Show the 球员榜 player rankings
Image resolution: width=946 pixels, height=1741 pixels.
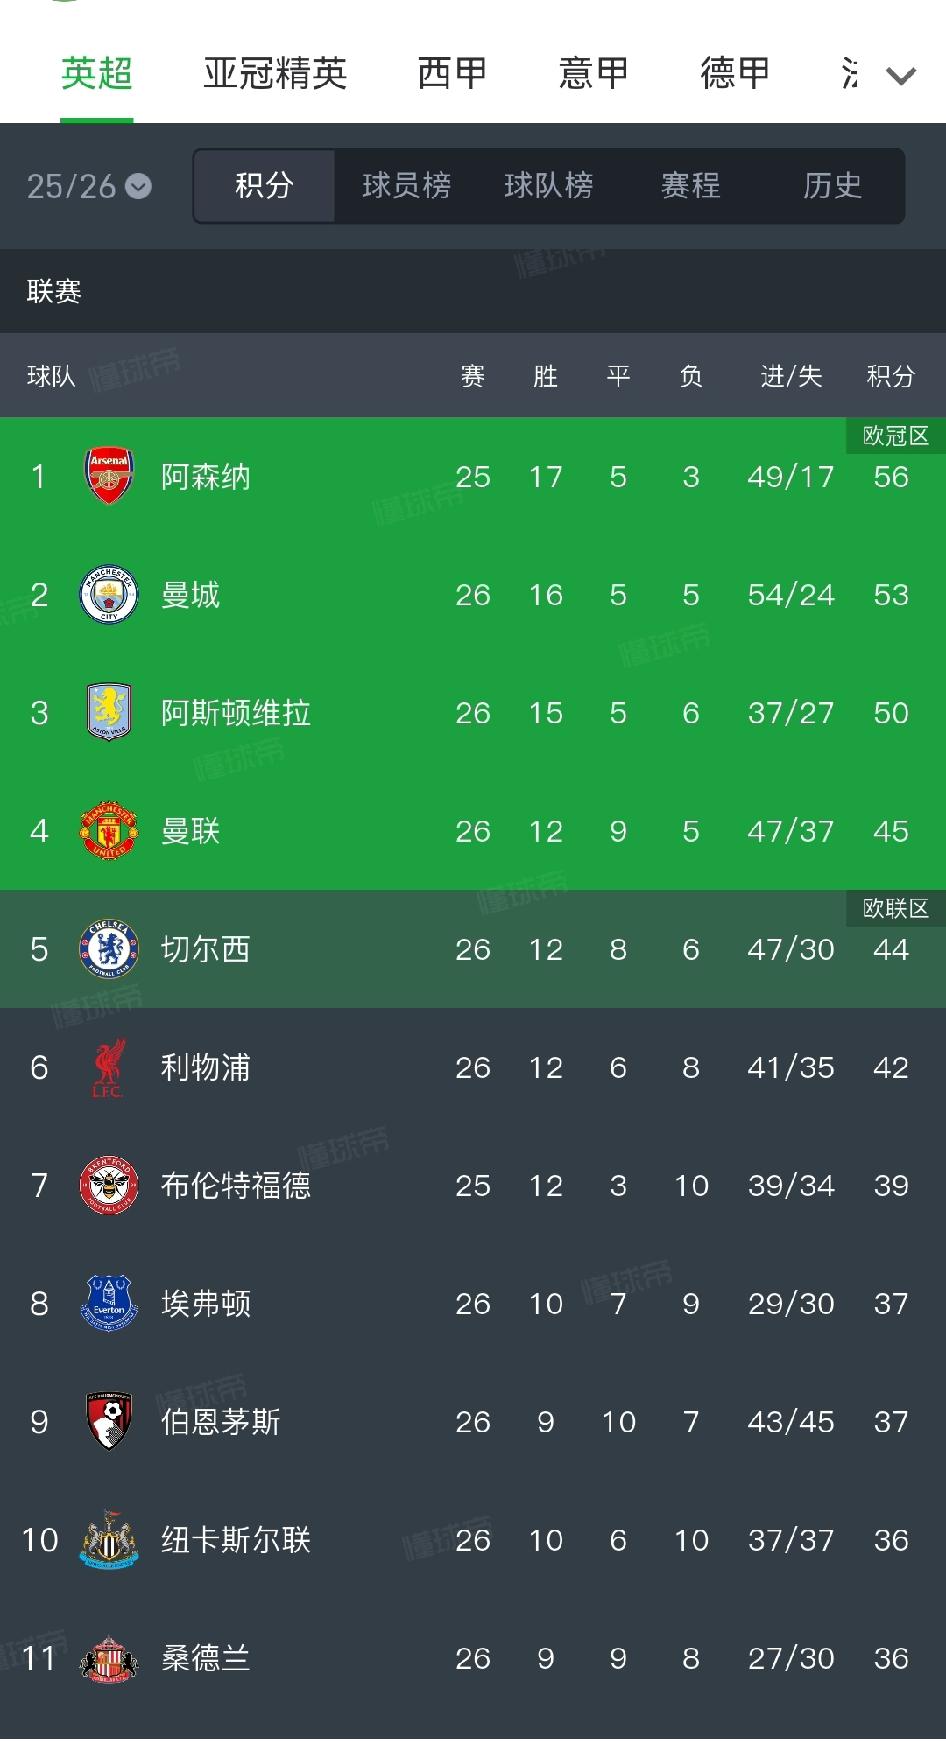[x=406, y=186]
